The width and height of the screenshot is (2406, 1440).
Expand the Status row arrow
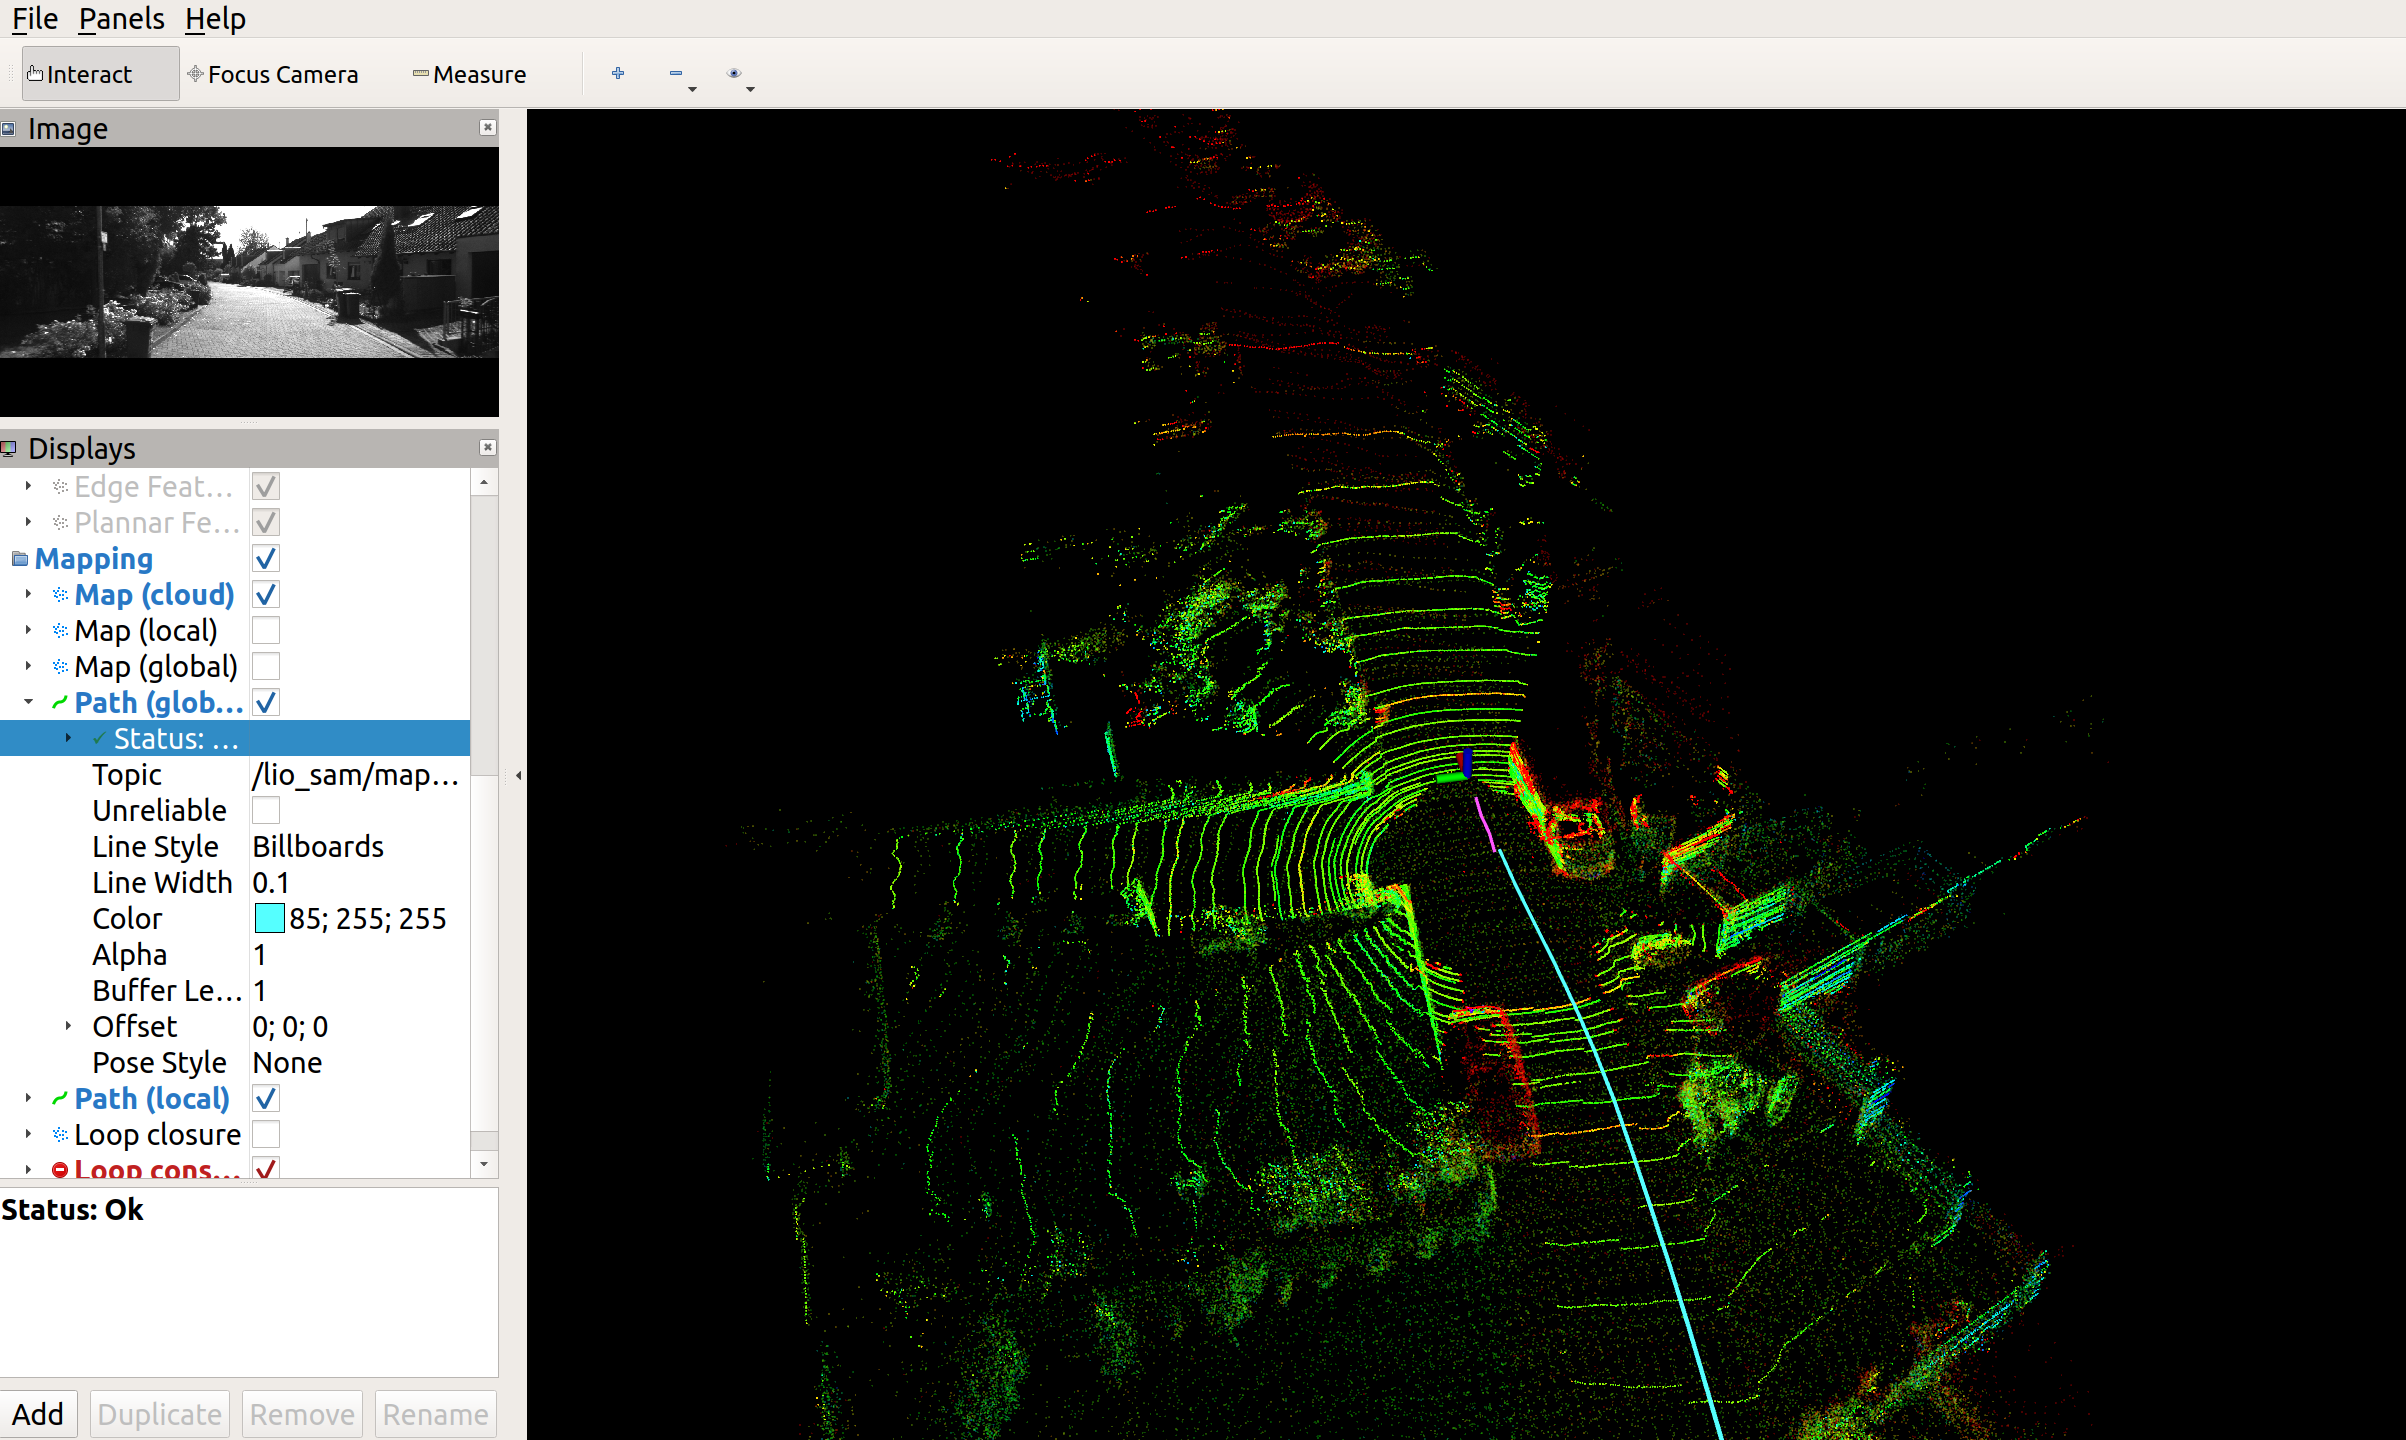coord(68,738)
